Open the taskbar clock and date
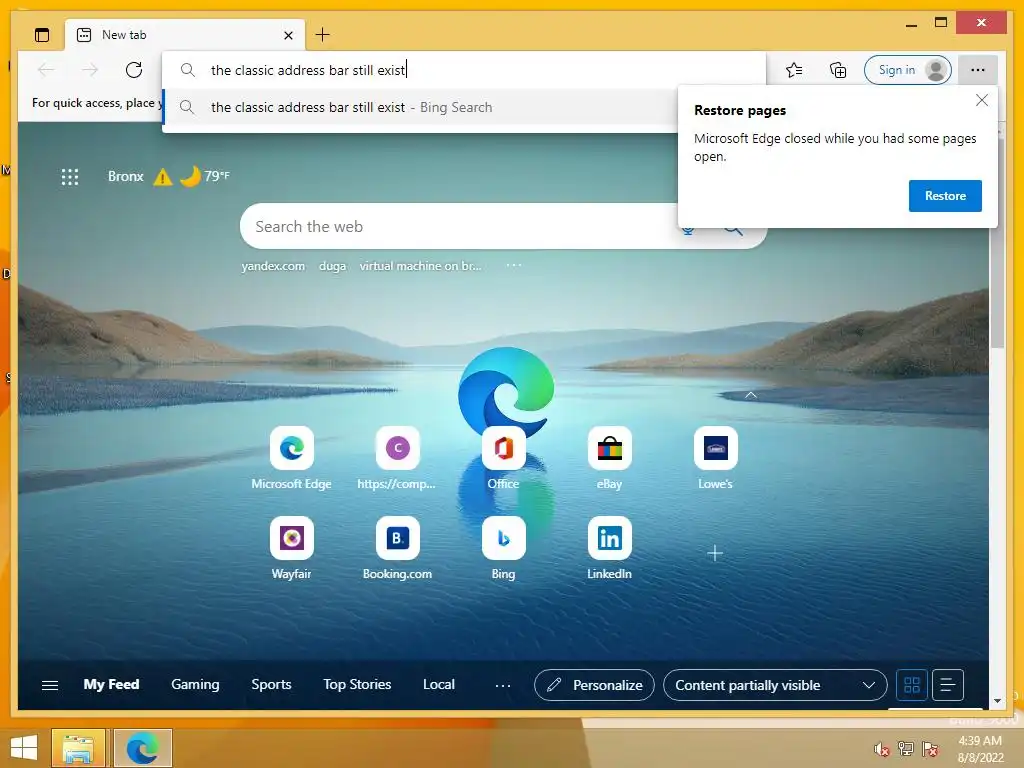The width and height of the screenshot is (1024, 768). [980, 749]
